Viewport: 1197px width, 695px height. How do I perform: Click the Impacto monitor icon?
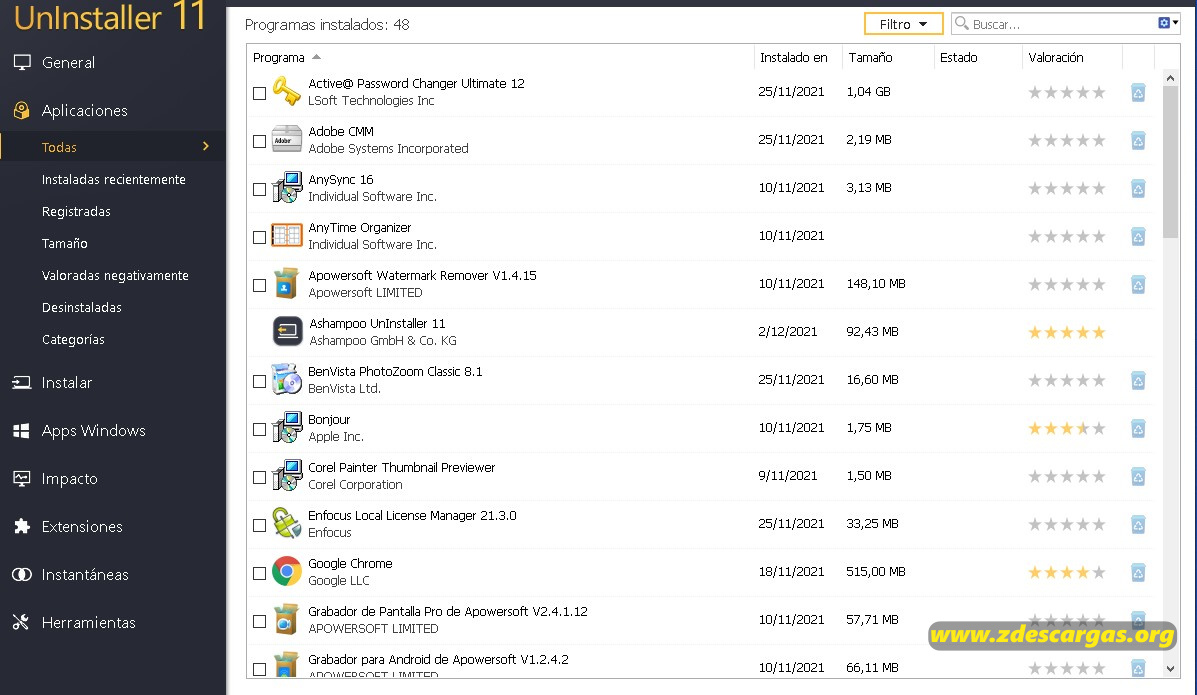(22, 479)
